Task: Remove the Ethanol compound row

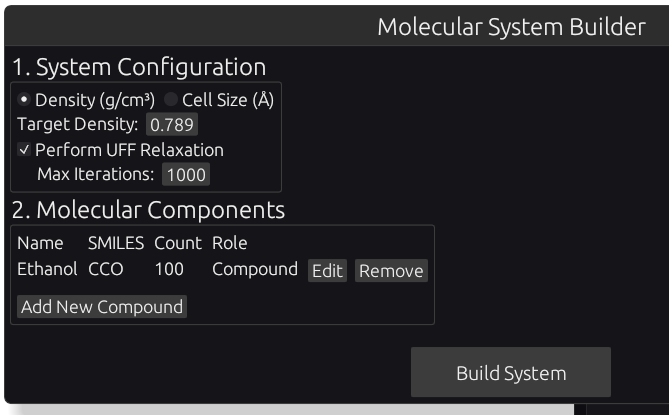Action: (x=391, y=271)
